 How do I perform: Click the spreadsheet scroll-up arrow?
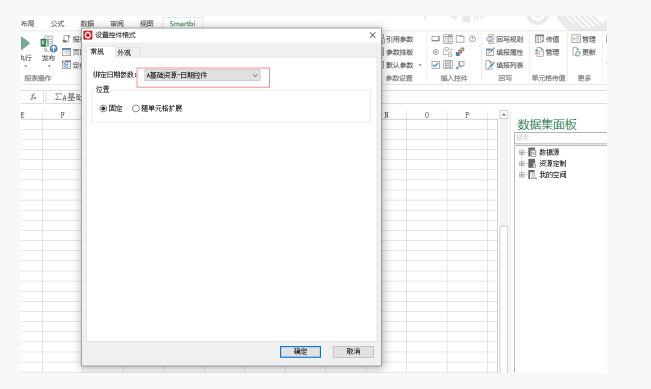[x=504, y=115]
